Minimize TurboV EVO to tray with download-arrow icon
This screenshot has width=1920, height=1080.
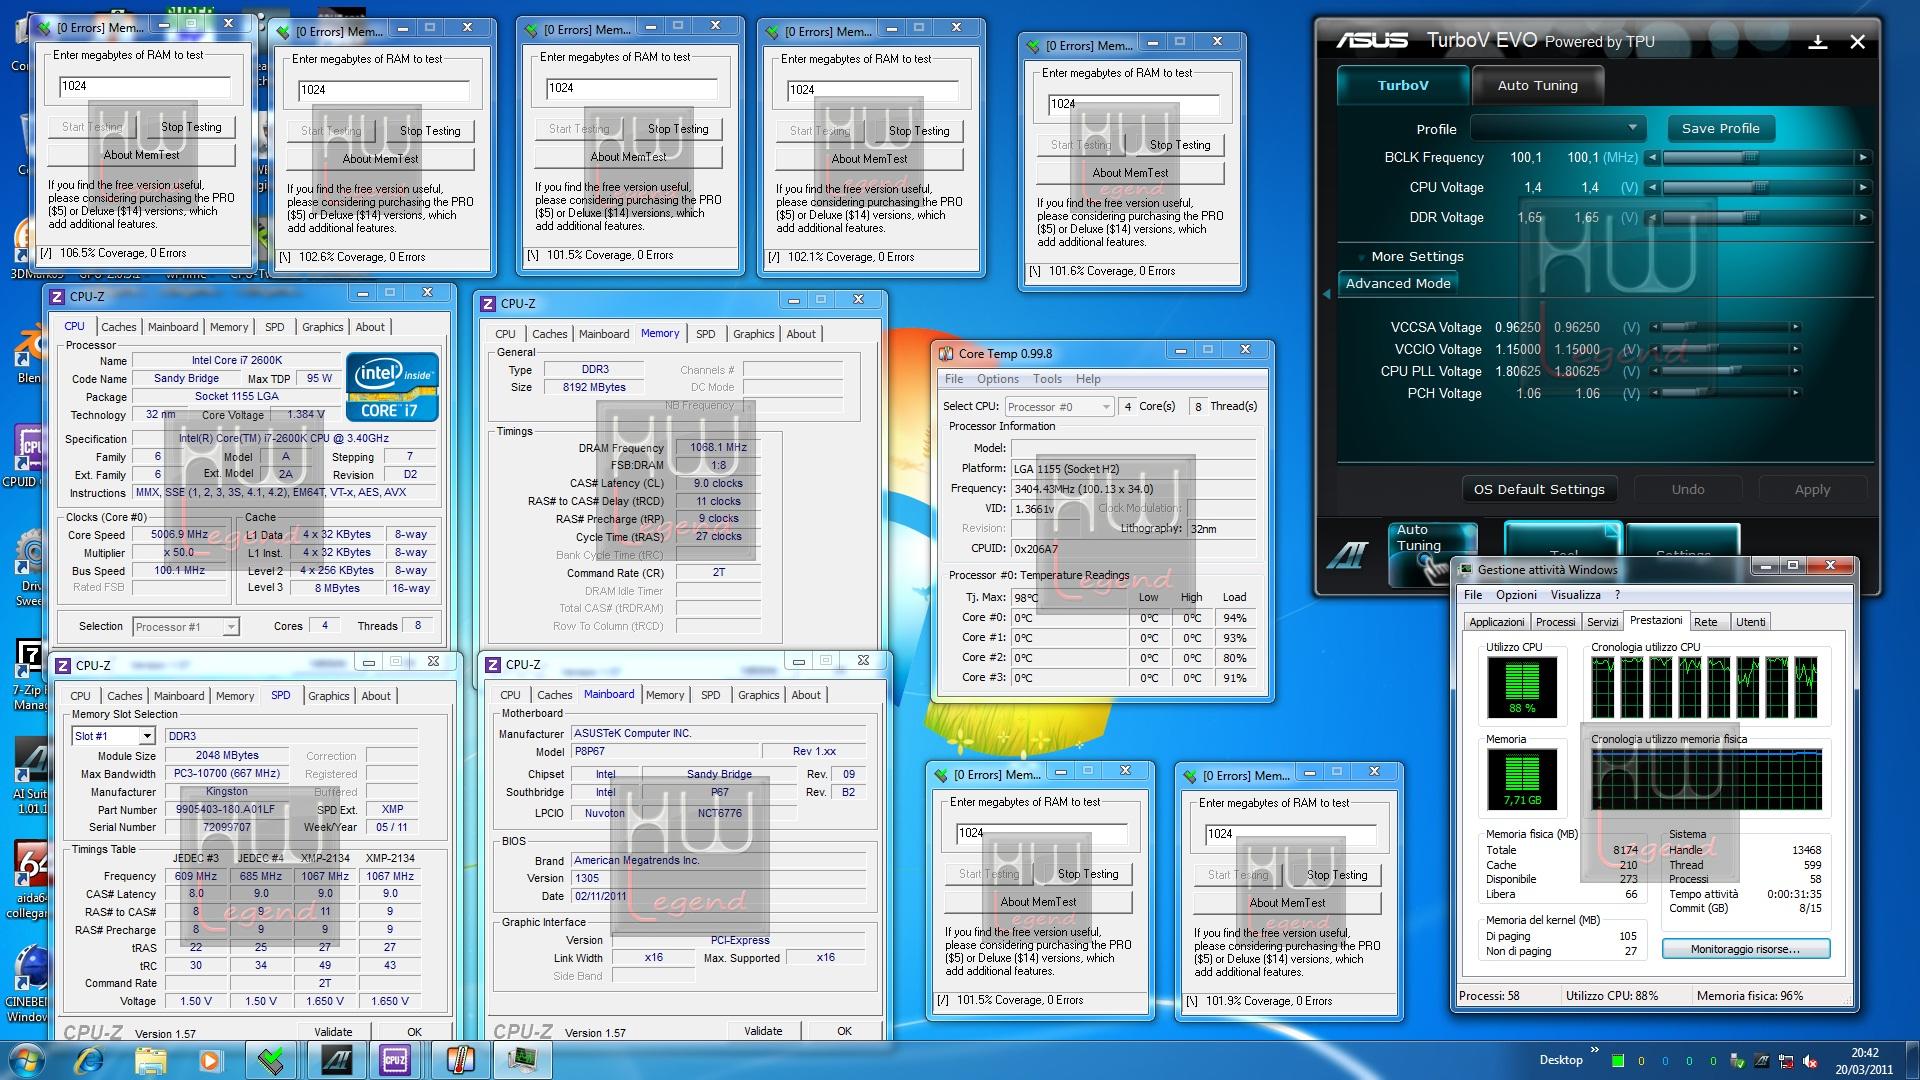[1818, 41]
